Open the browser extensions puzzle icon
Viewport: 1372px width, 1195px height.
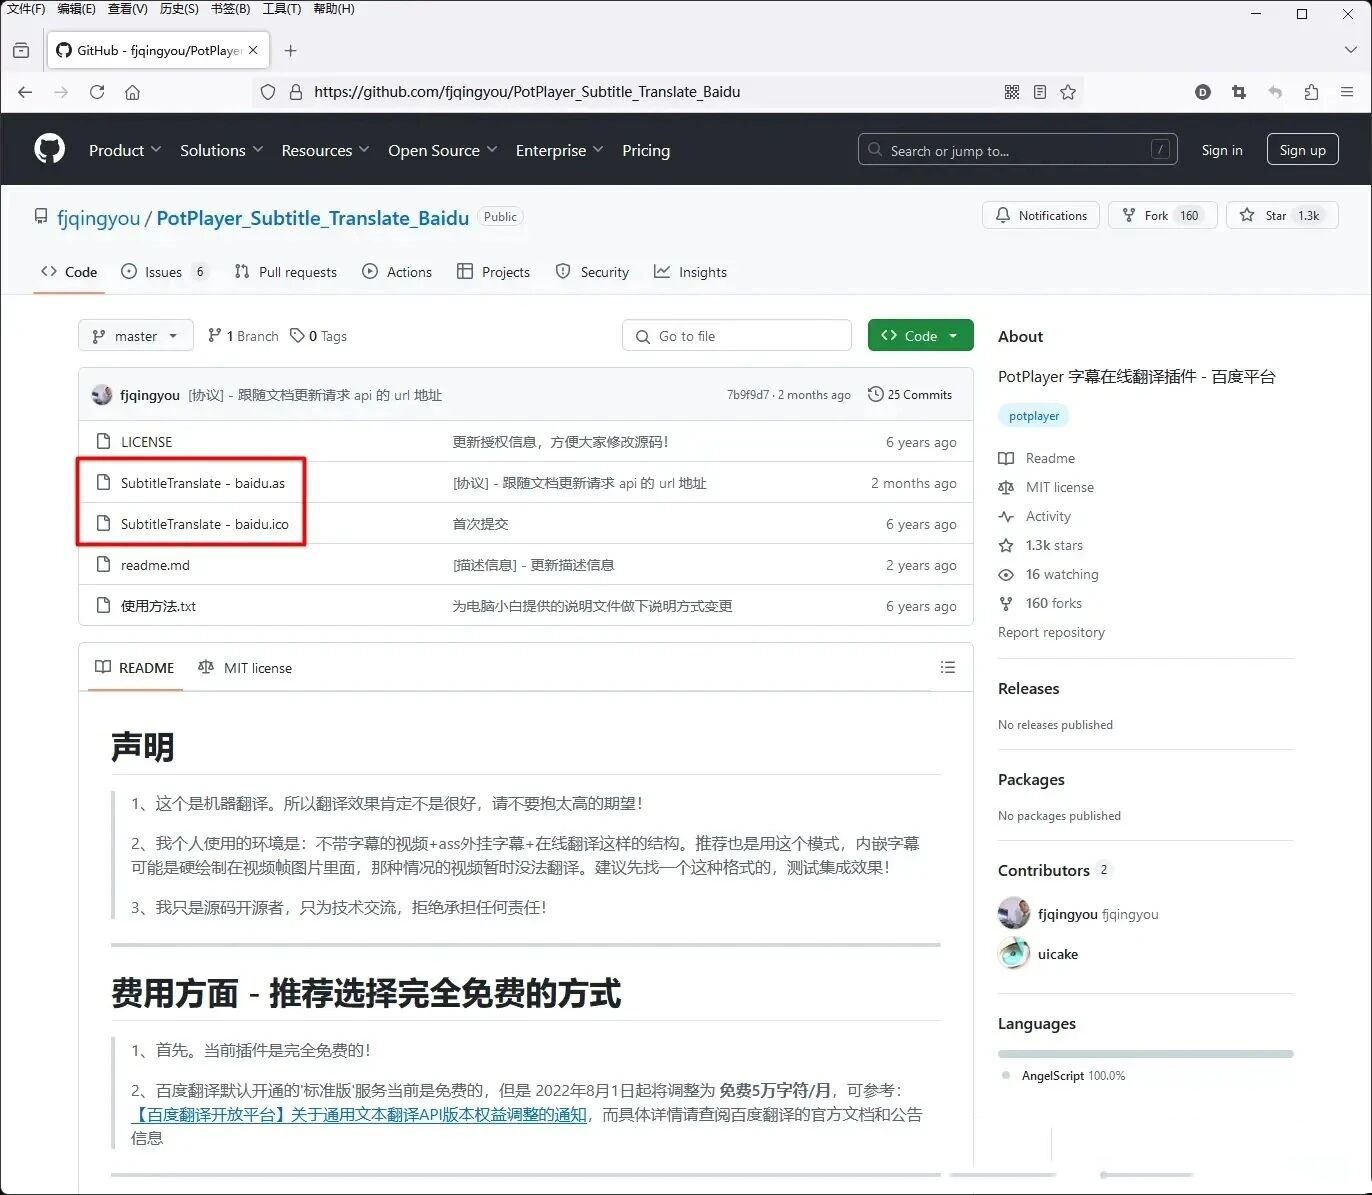[x=1311, y=91]
